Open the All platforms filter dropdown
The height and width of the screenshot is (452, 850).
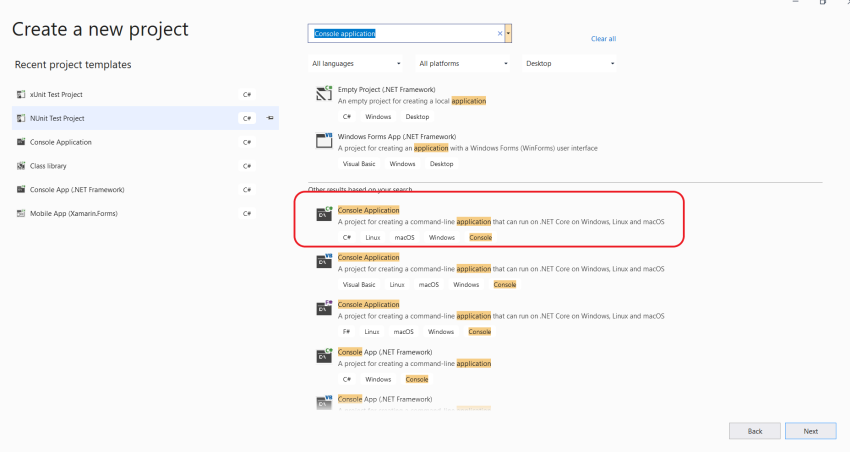pos(463,63)
